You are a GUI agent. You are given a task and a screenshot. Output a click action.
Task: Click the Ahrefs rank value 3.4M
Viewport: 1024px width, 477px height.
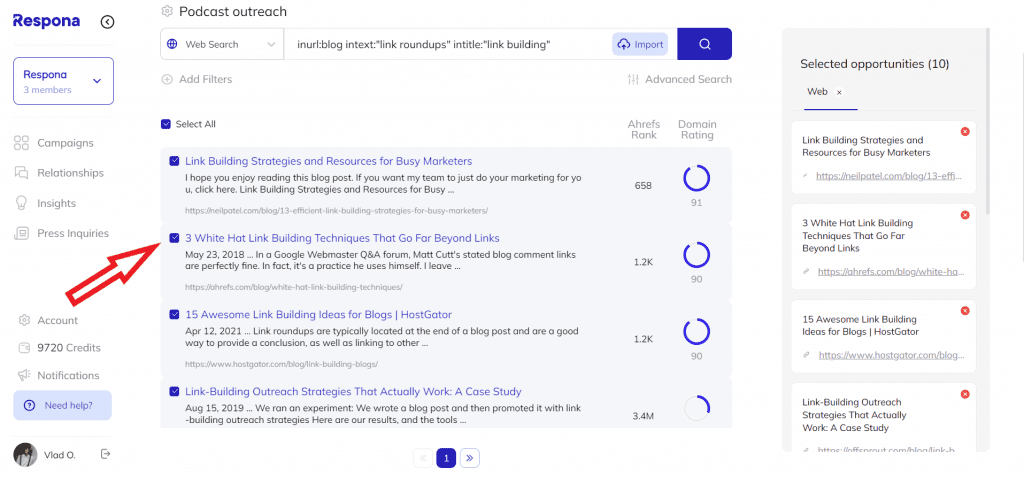(x=643, y=416)
